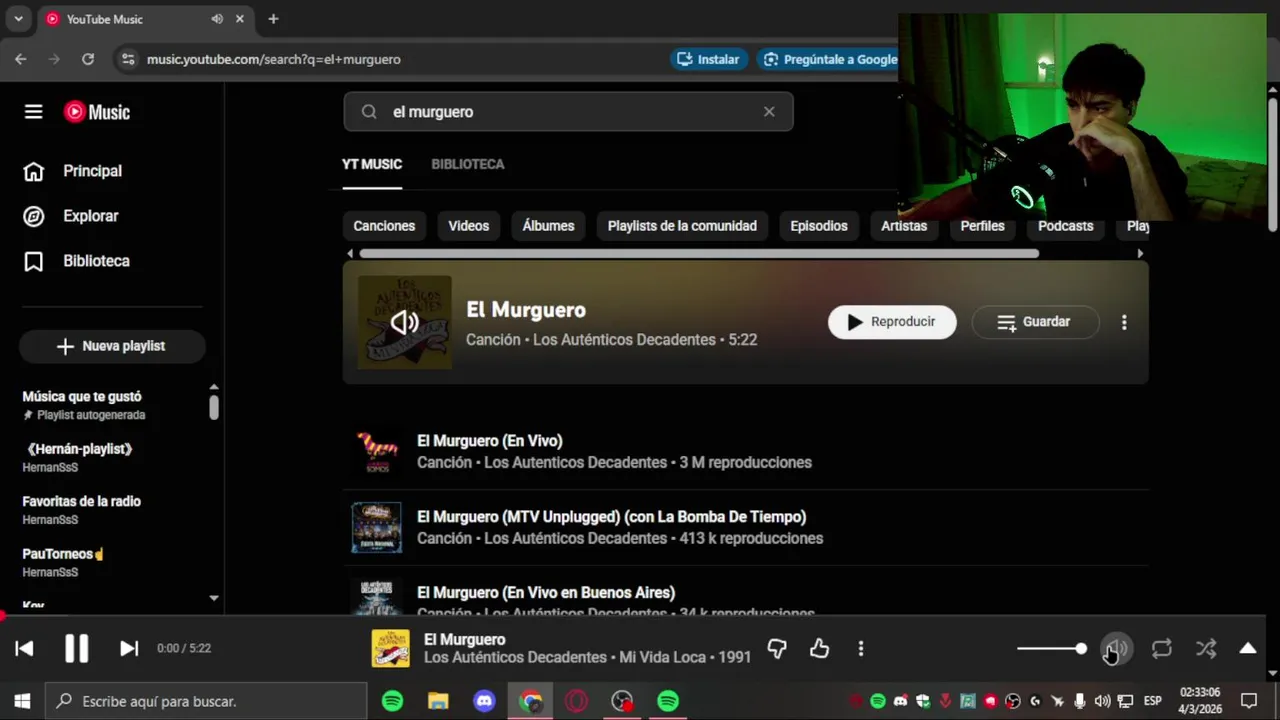Adjust the player volume slider
This screenshot has height=720, width=1280.
1052,649
